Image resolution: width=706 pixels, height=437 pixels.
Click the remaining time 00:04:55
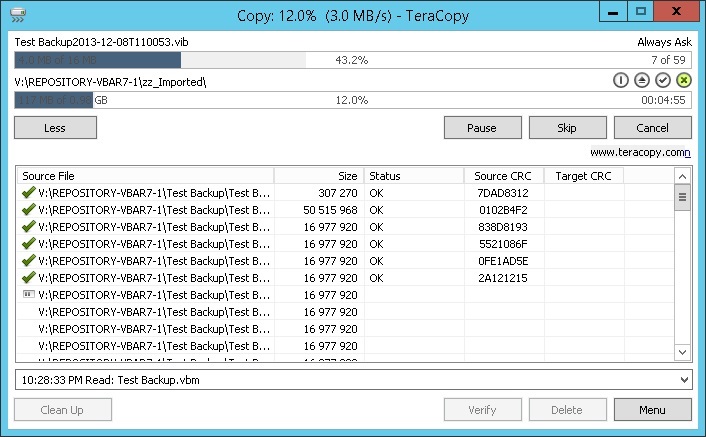coord(663,100)
